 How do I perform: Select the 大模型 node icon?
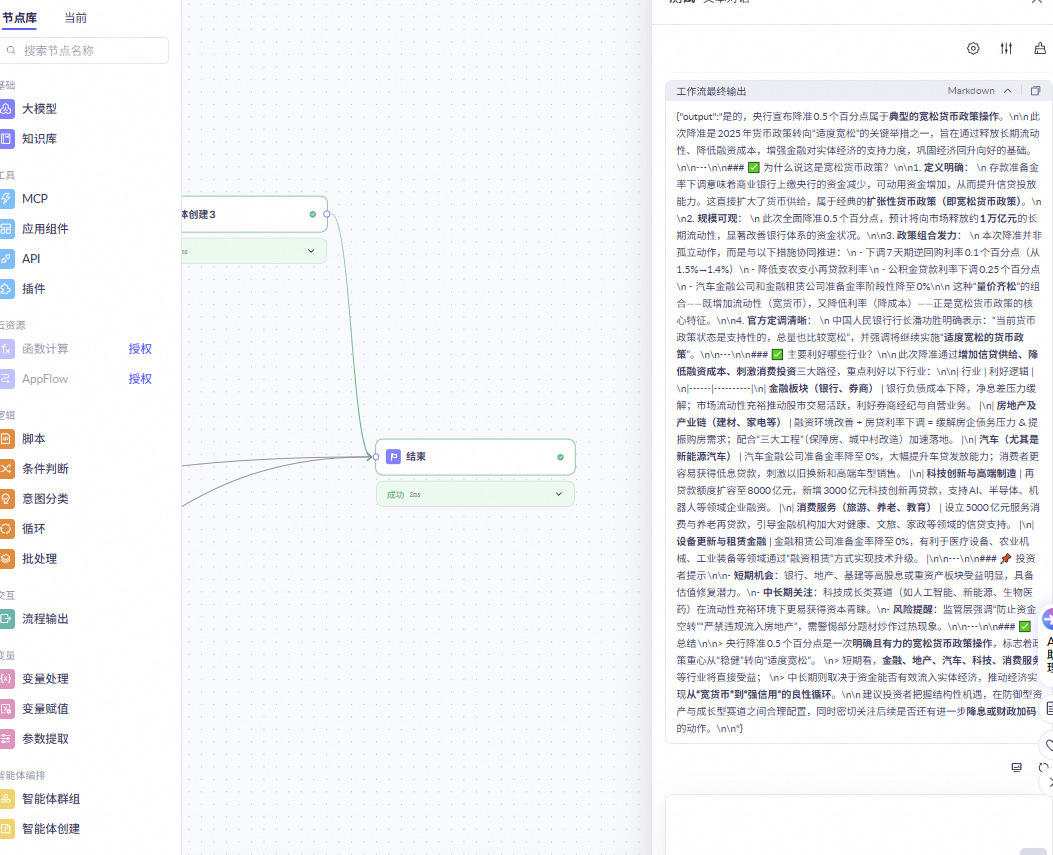pos(6,109)
